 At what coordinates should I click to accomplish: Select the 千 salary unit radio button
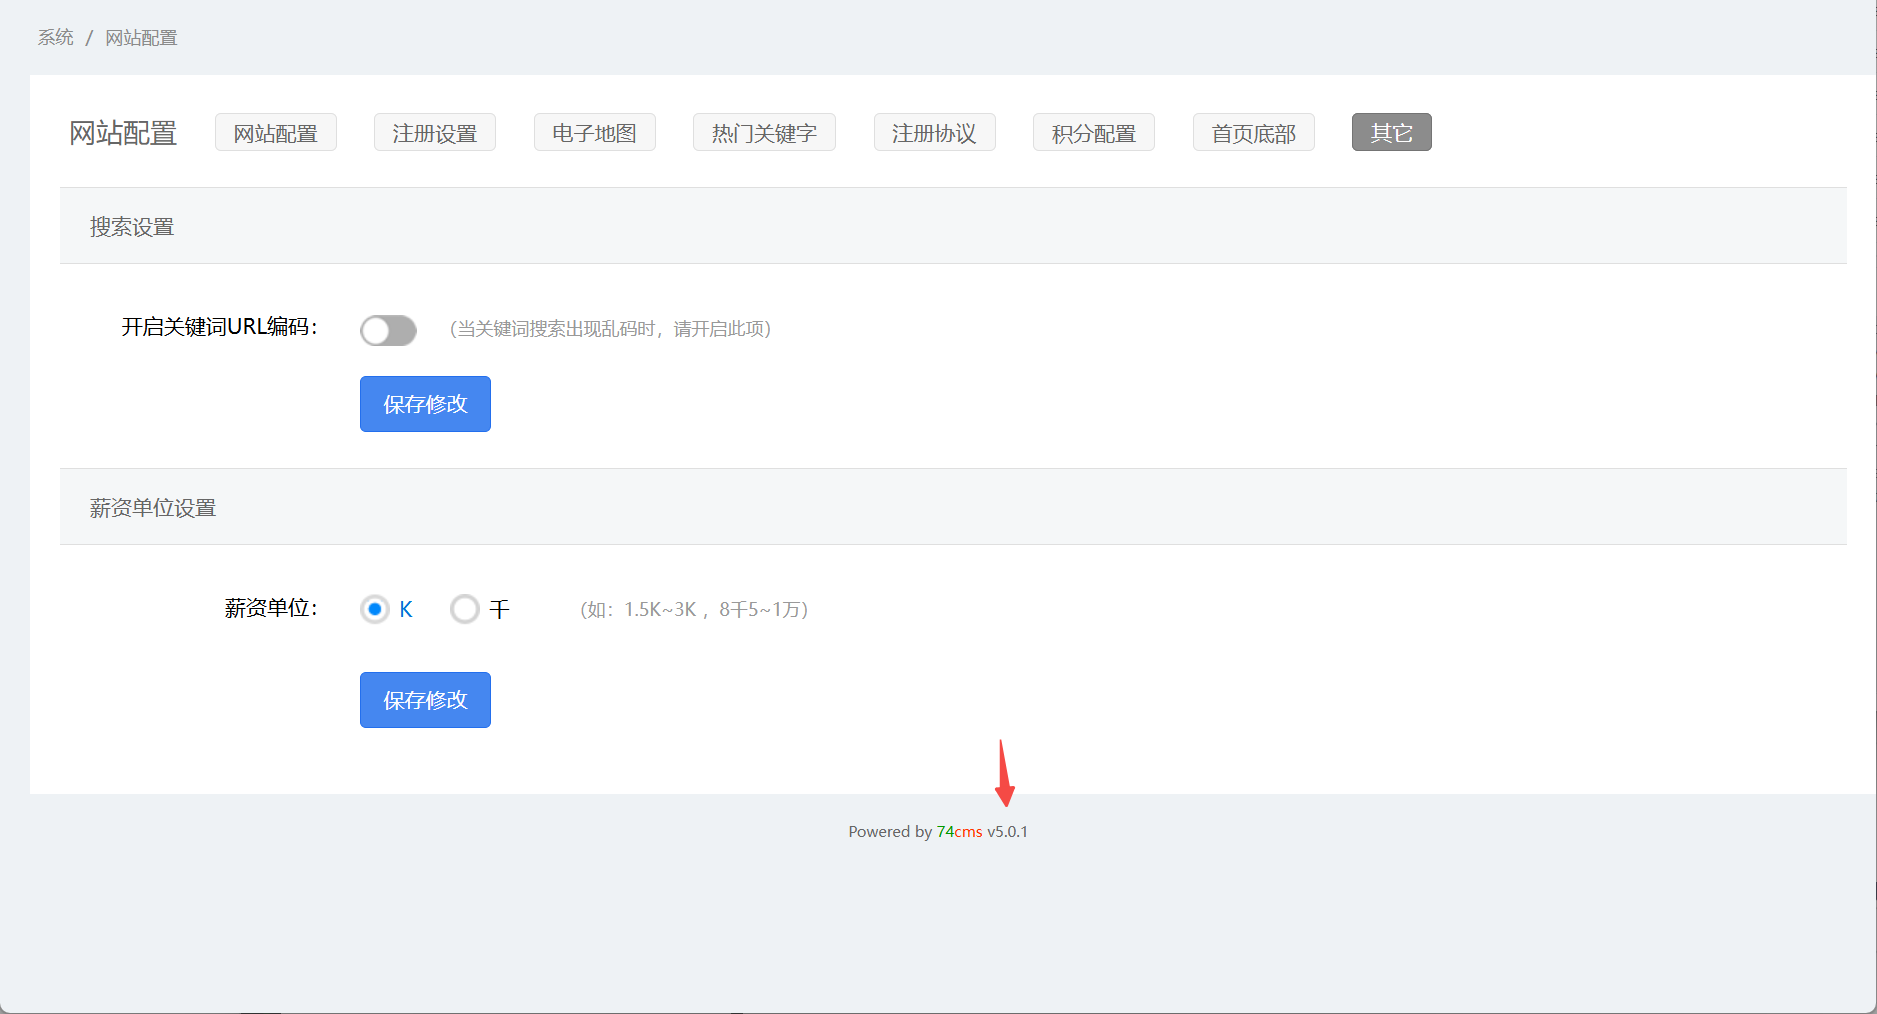coord(465,609)
